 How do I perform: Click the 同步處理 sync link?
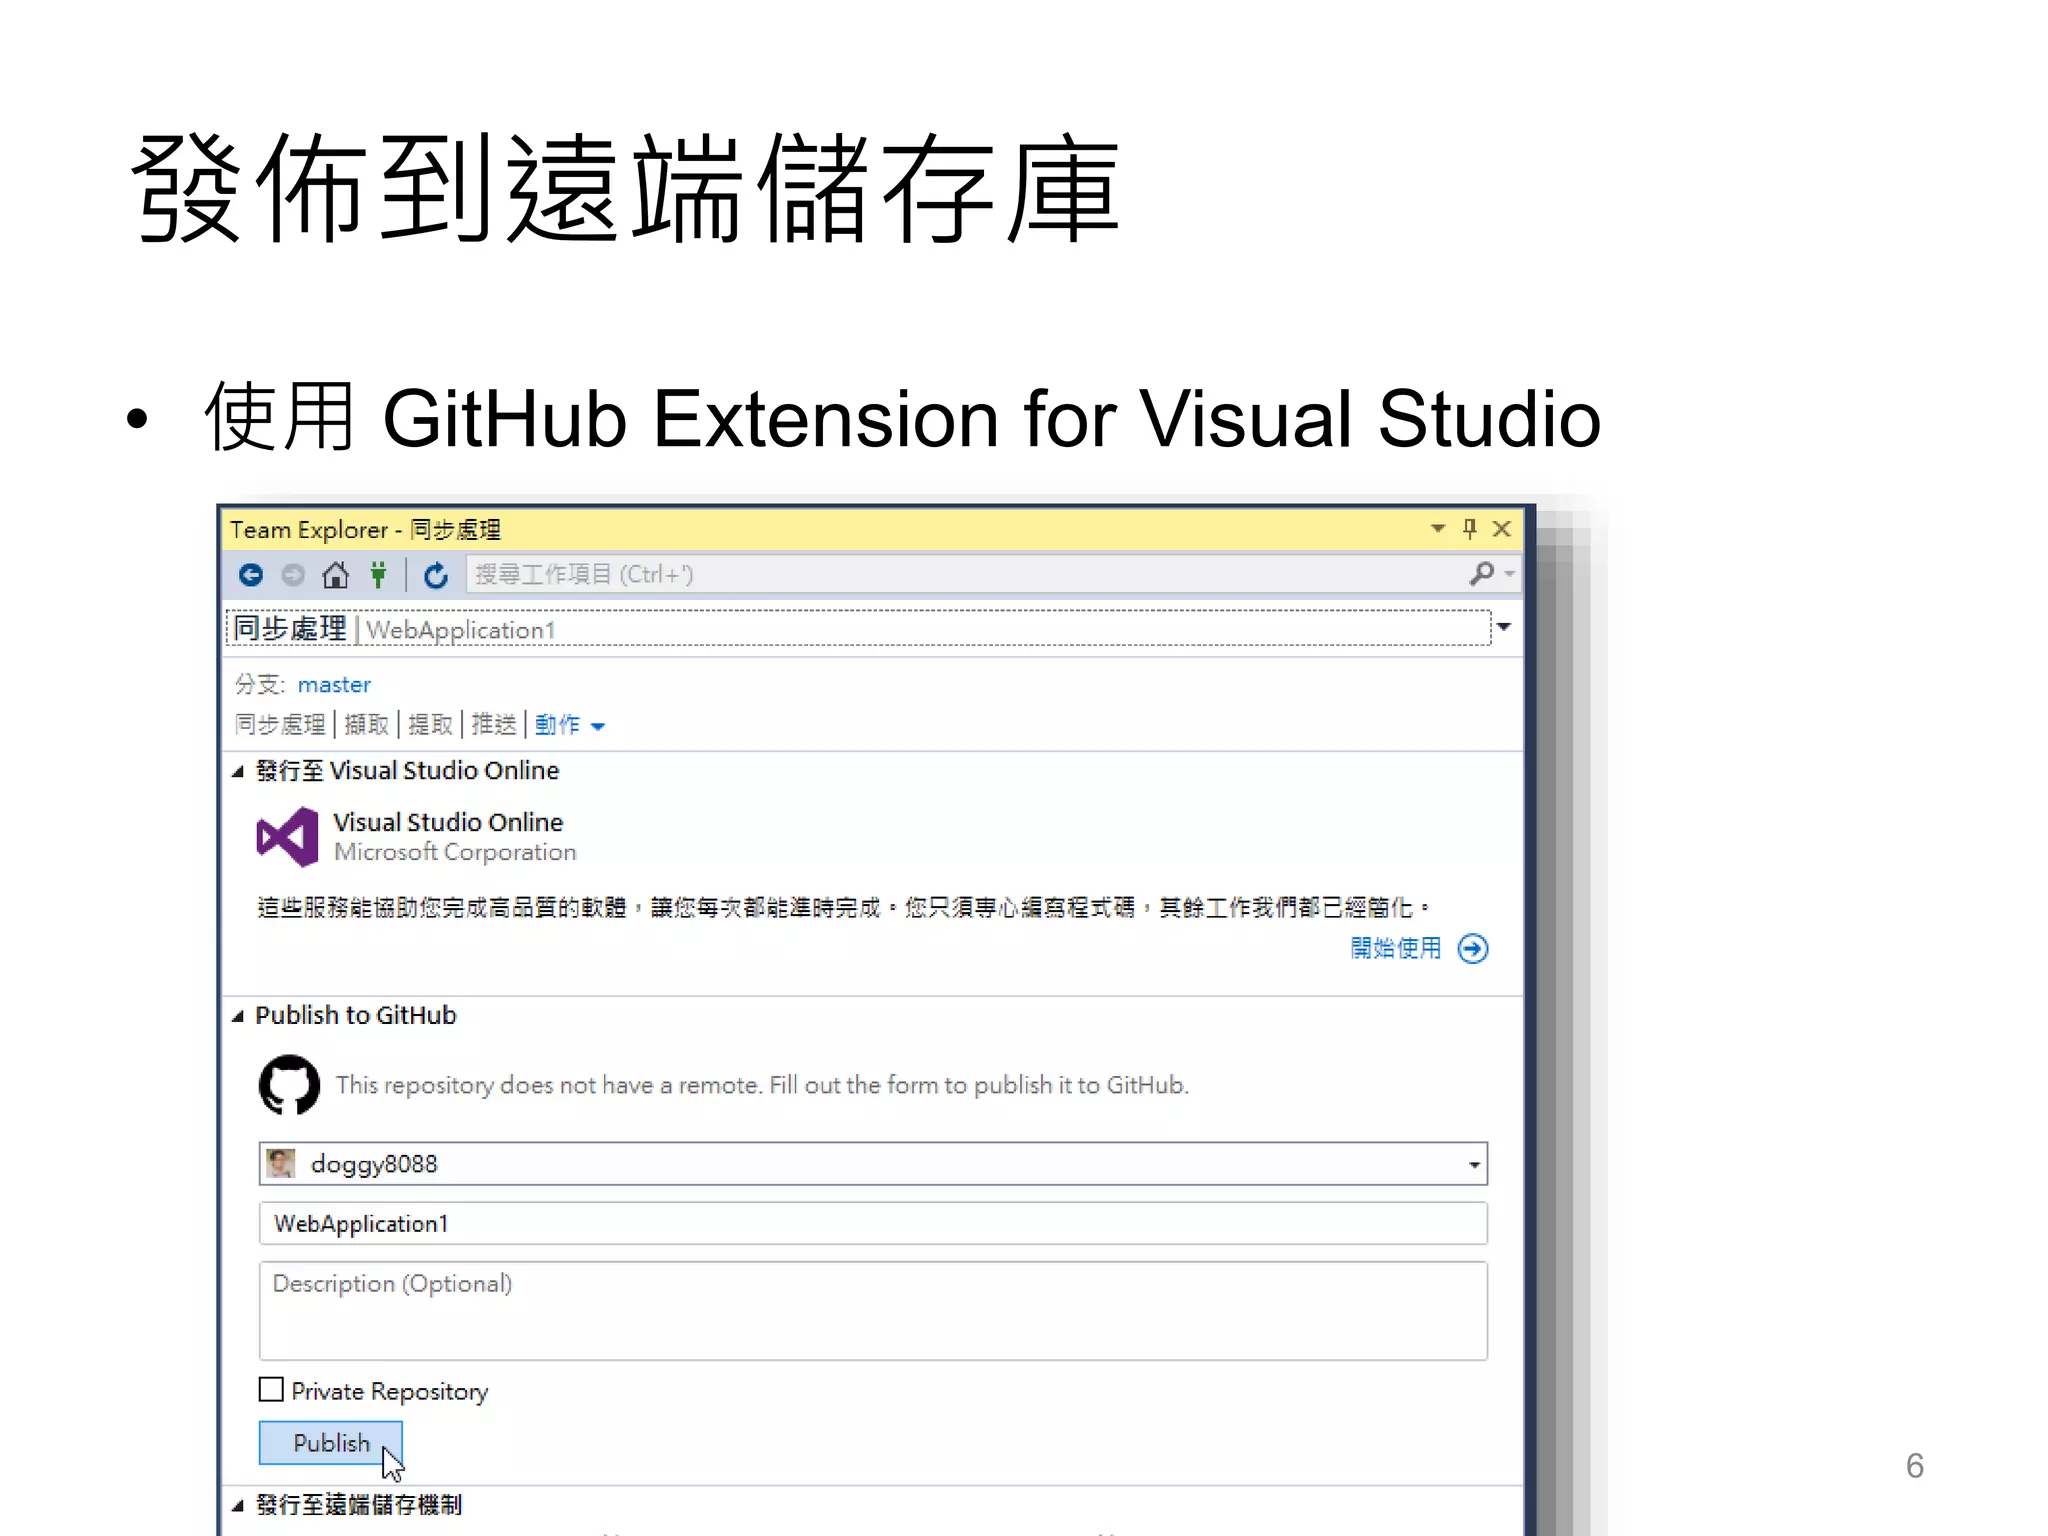(280, 725)
